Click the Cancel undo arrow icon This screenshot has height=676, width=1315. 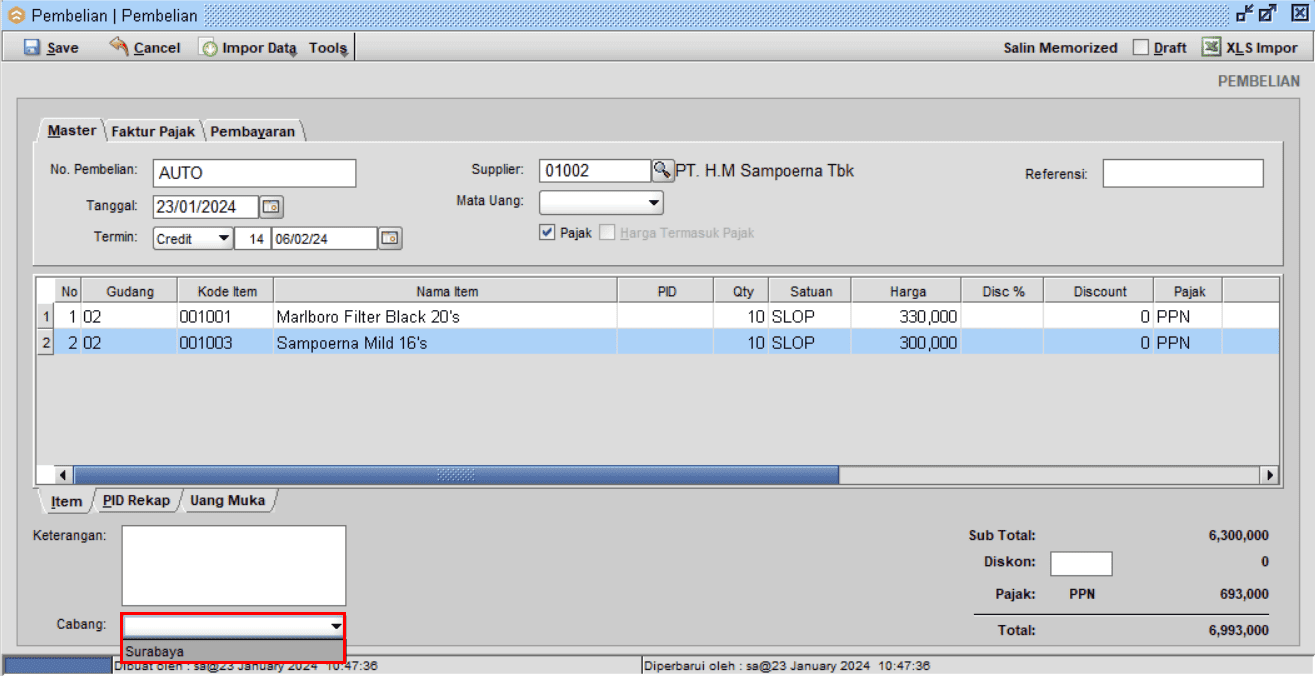click(119, 47)
